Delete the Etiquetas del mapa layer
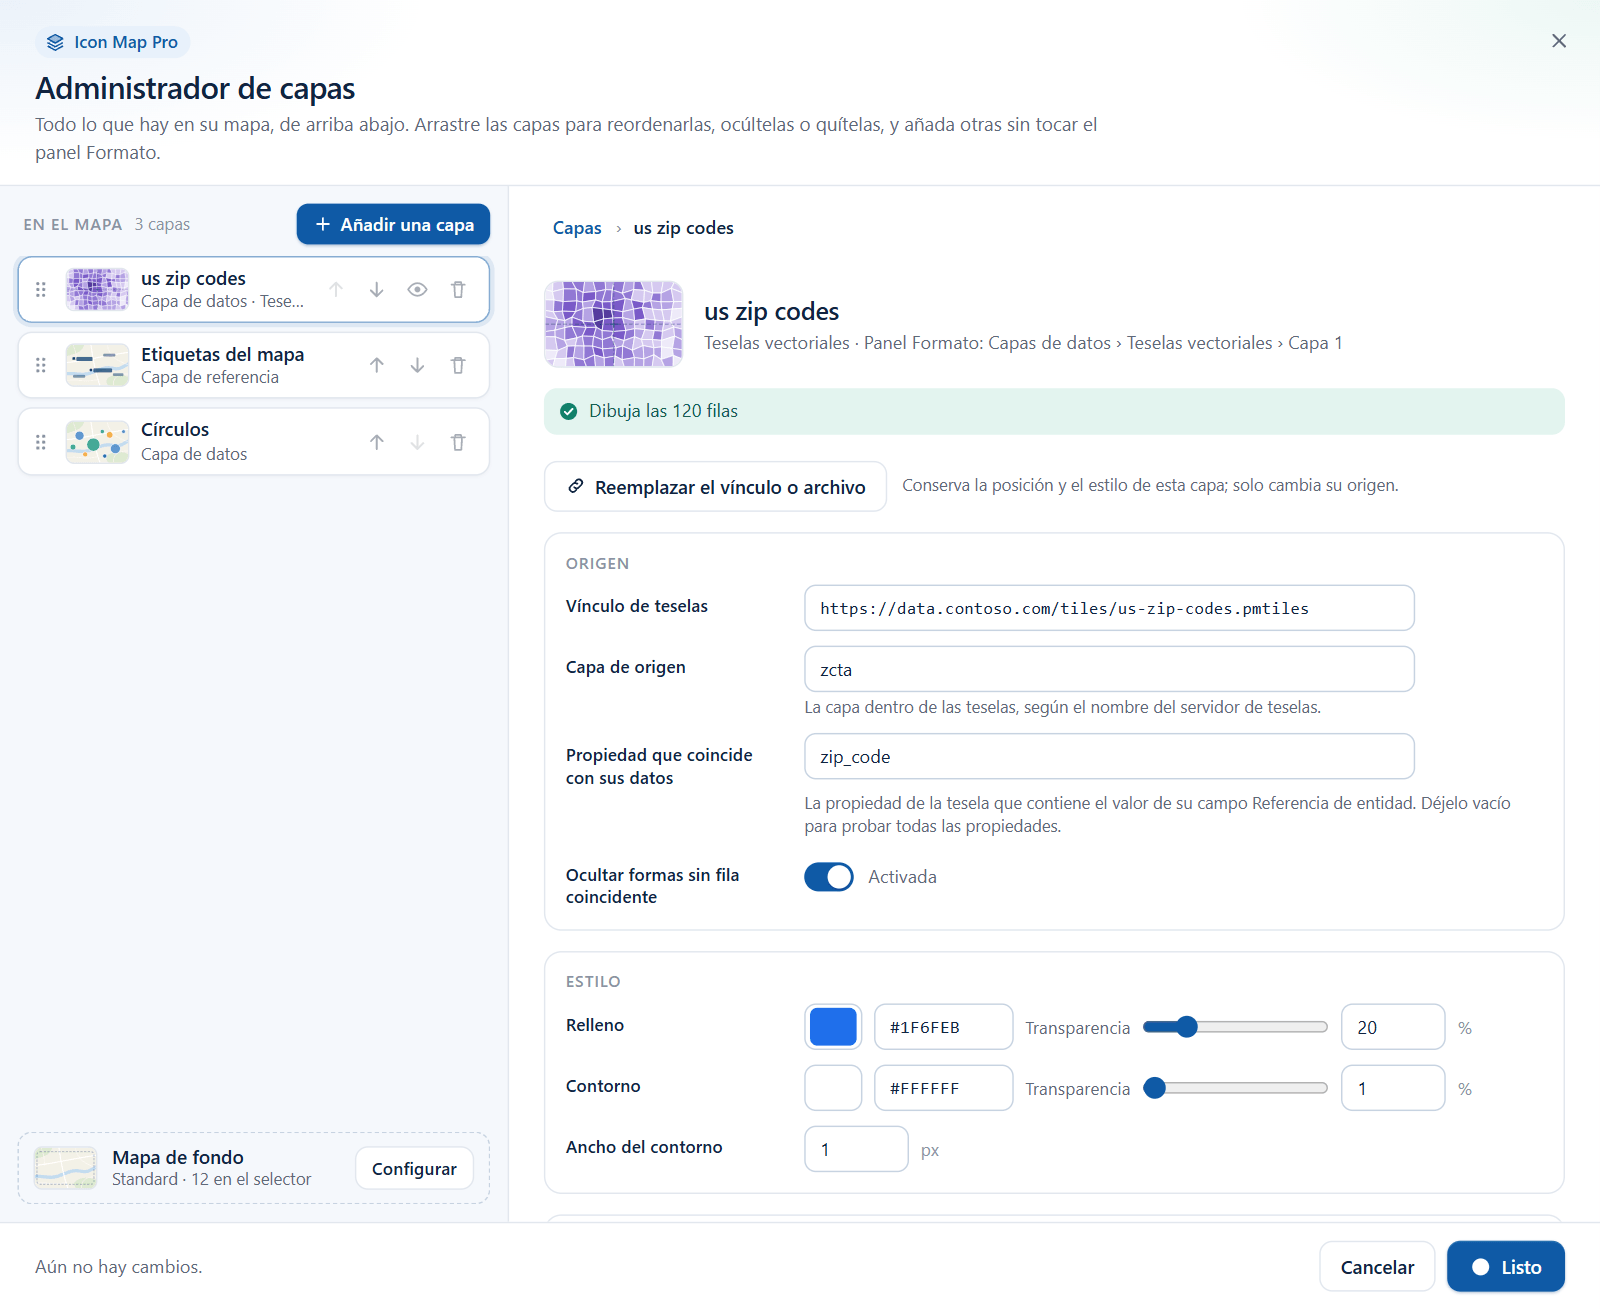This screenshot has width=1600, height=1309. (x=458, y=365)
